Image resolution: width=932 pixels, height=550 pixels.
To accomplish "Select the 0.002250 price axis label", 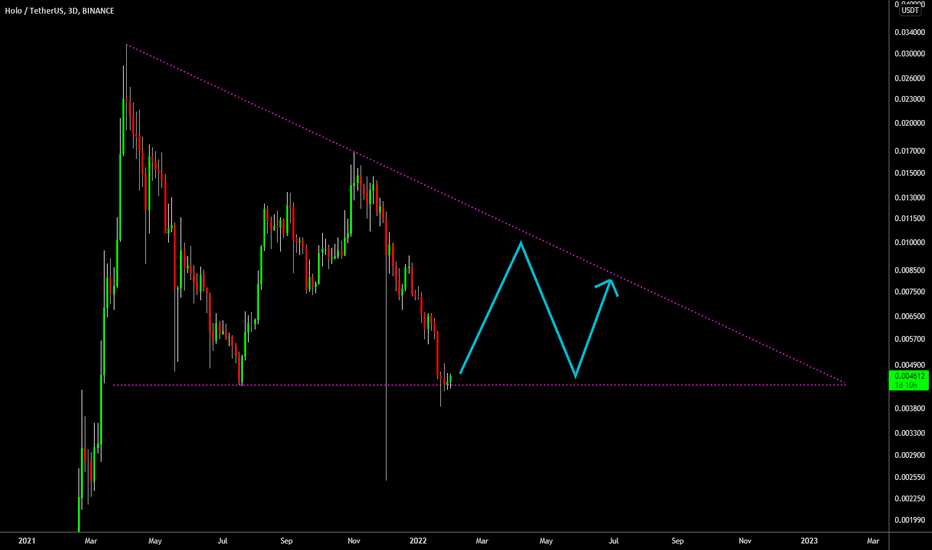I will tap(910, 498).
